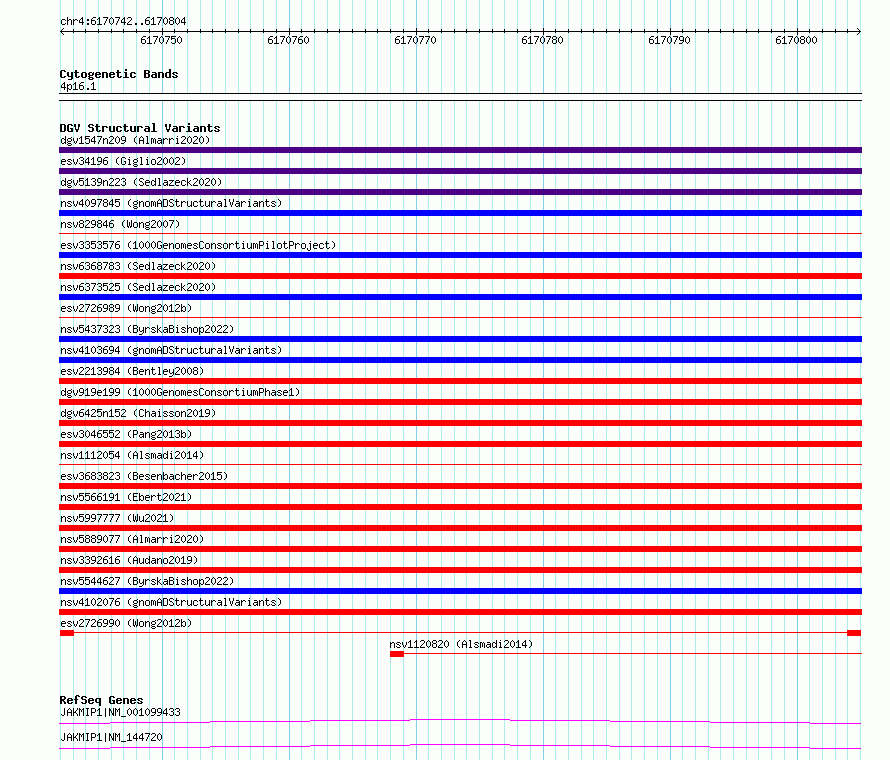
Task: Click the blue bar under nsv5544627
Action: coord(460,591)
